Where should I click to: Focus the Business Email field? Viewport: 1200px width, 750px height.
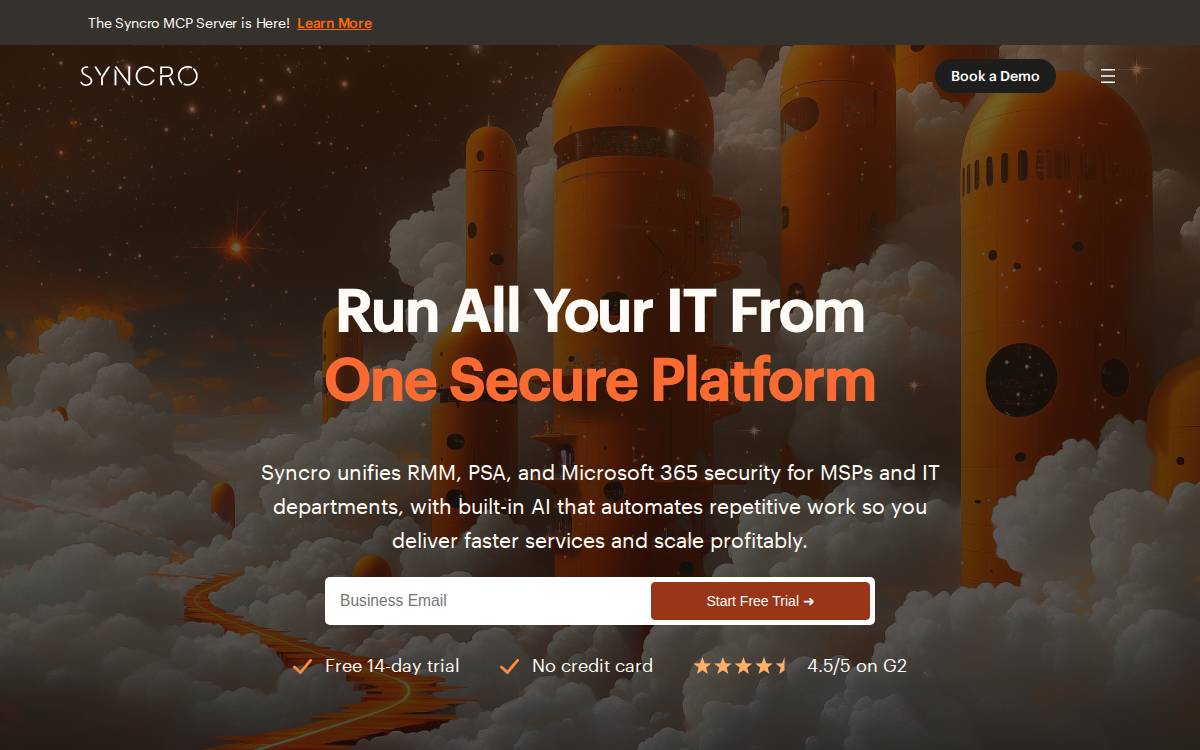pyautogui.click(x=488, y=601)
